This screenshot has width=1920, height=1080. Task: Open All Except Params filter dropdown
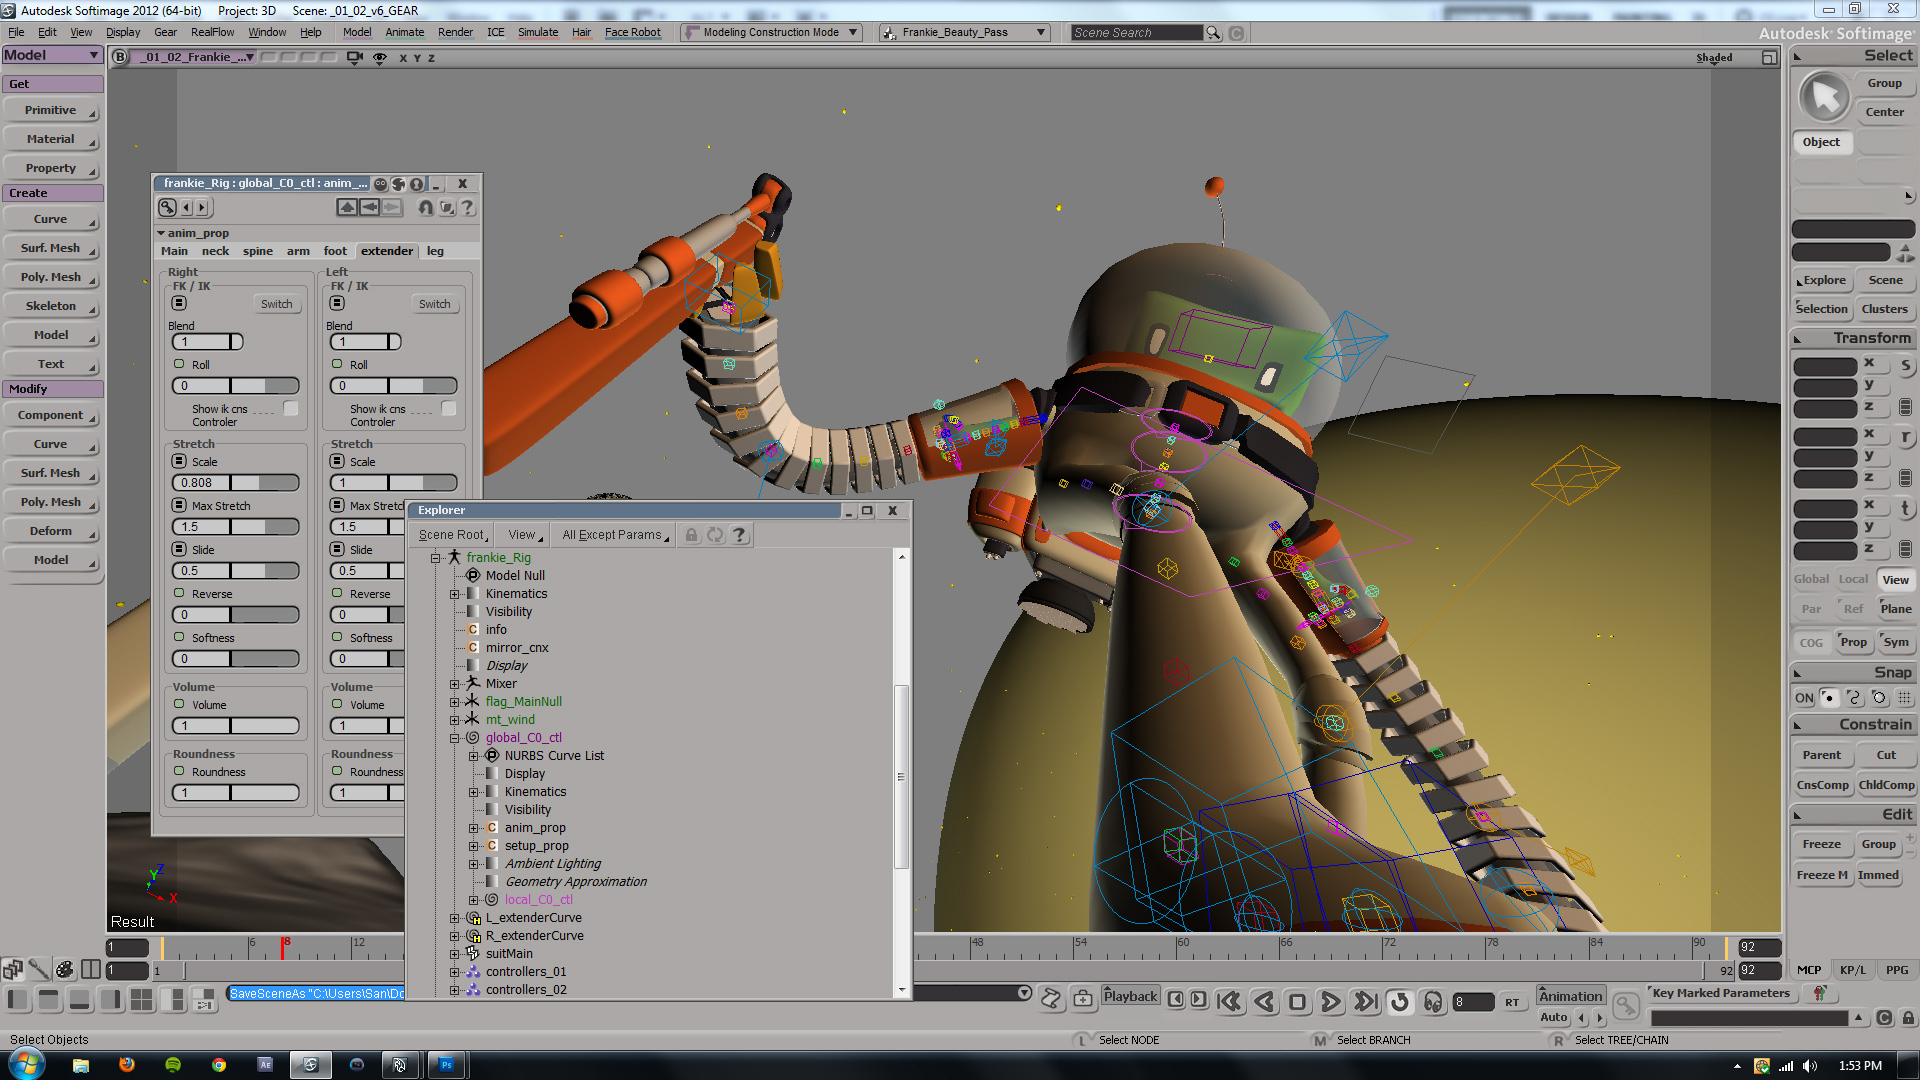616,535
